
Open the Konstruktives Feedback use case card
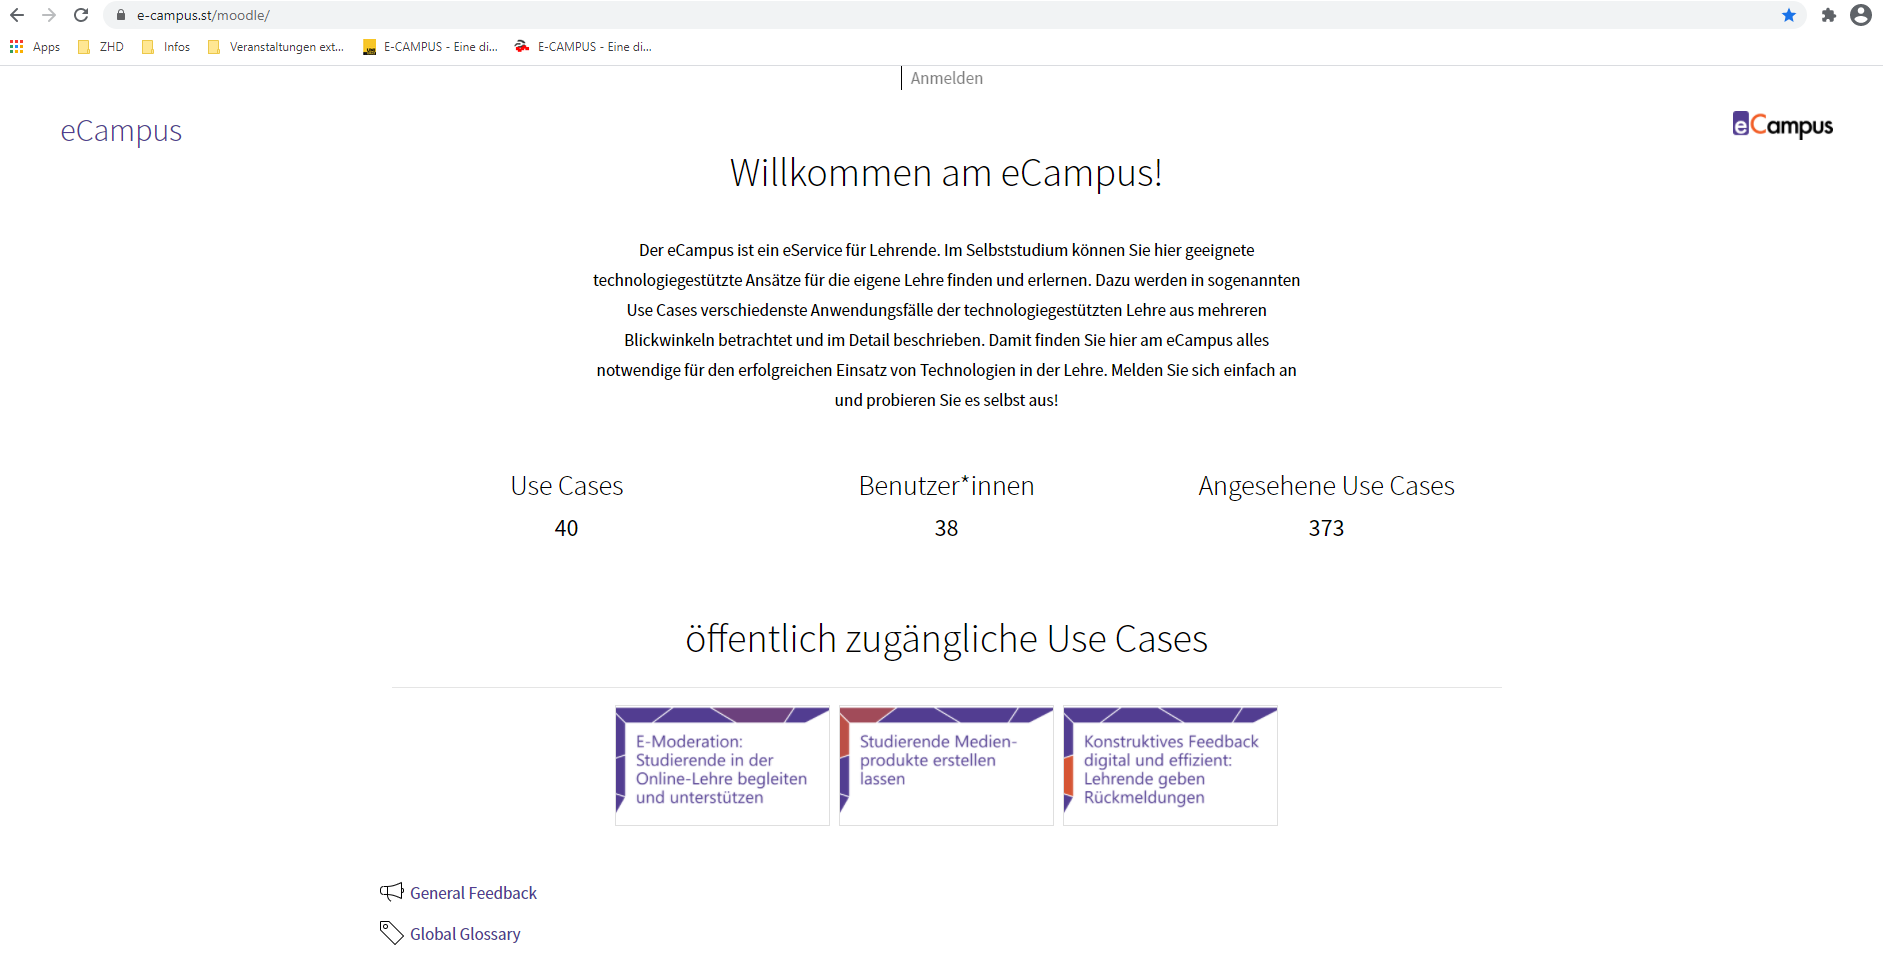pyautogui.click(x=1170, y=766)
